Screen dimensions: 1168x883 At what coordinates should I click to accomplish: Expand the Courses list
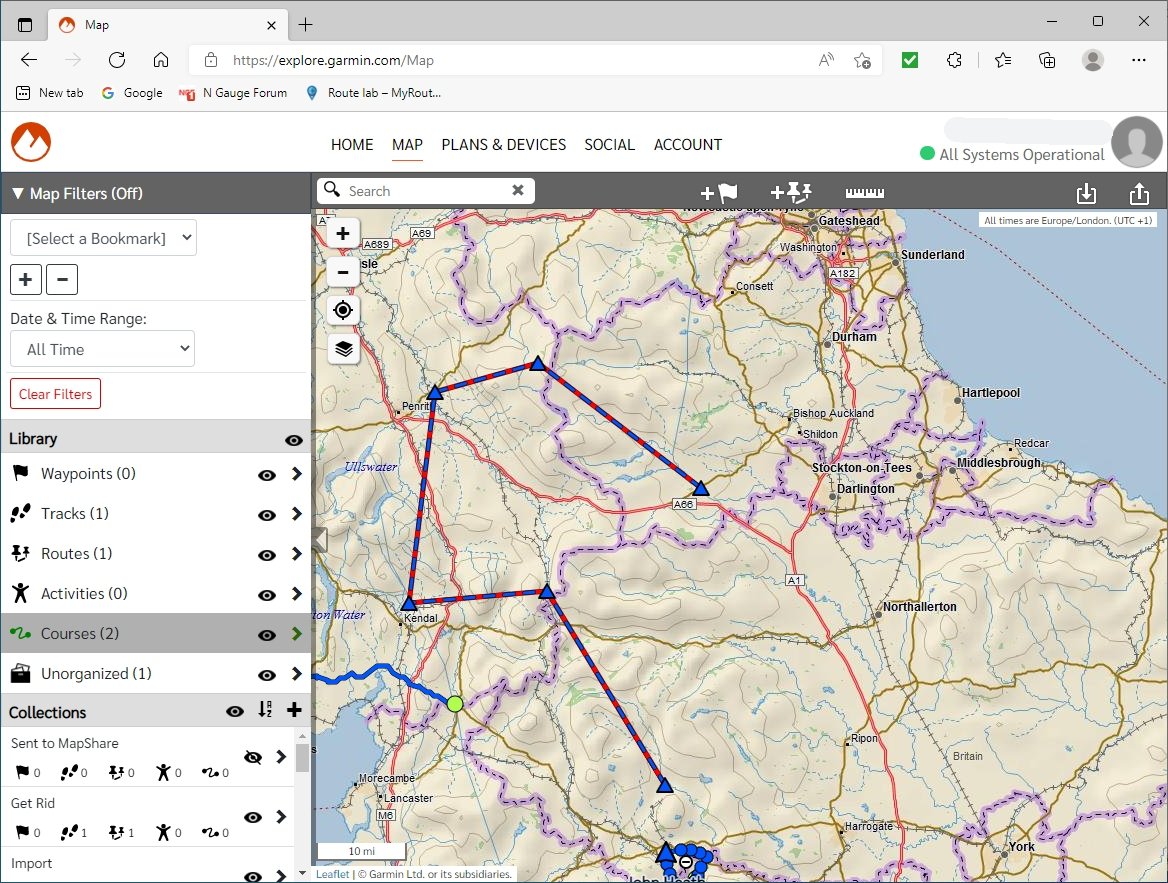click(x=297, y=634)
